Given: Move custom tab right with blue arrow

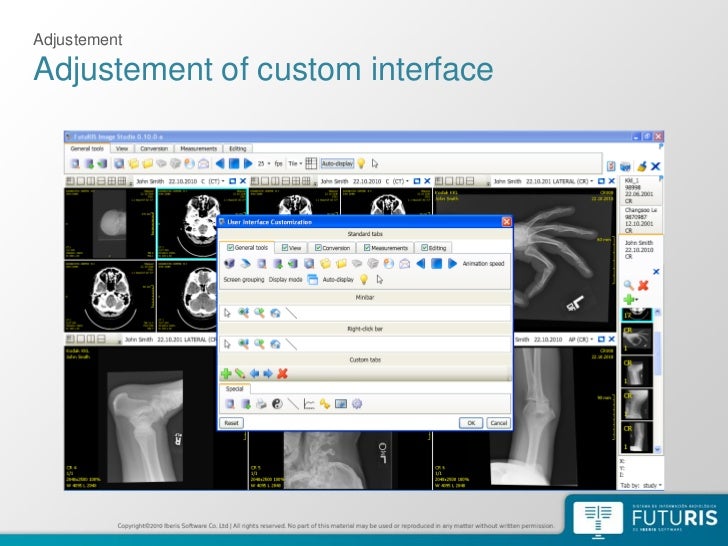Looking at the screenshot, I should pyautogui.click(x=268, y=373).
